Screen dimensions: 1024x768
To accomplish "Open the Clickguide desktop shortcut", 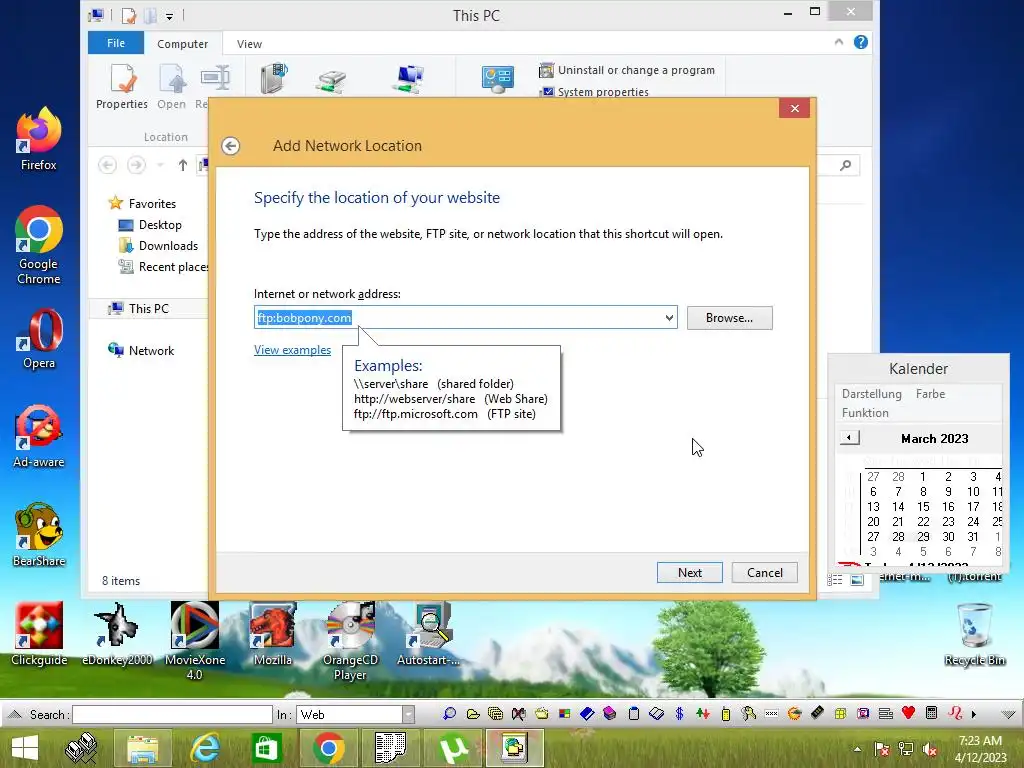I will tap(39, 634).
